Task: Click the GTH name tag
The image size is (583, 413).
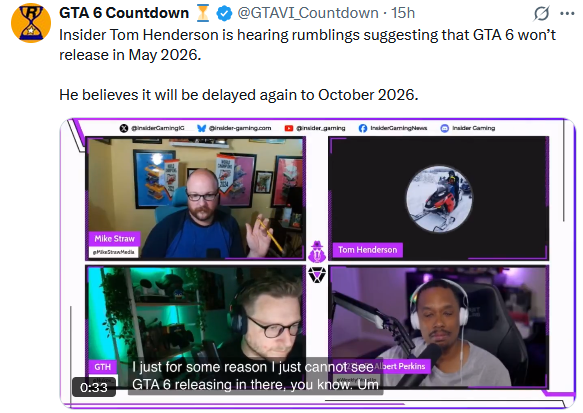Action: [x=103, y=367]
